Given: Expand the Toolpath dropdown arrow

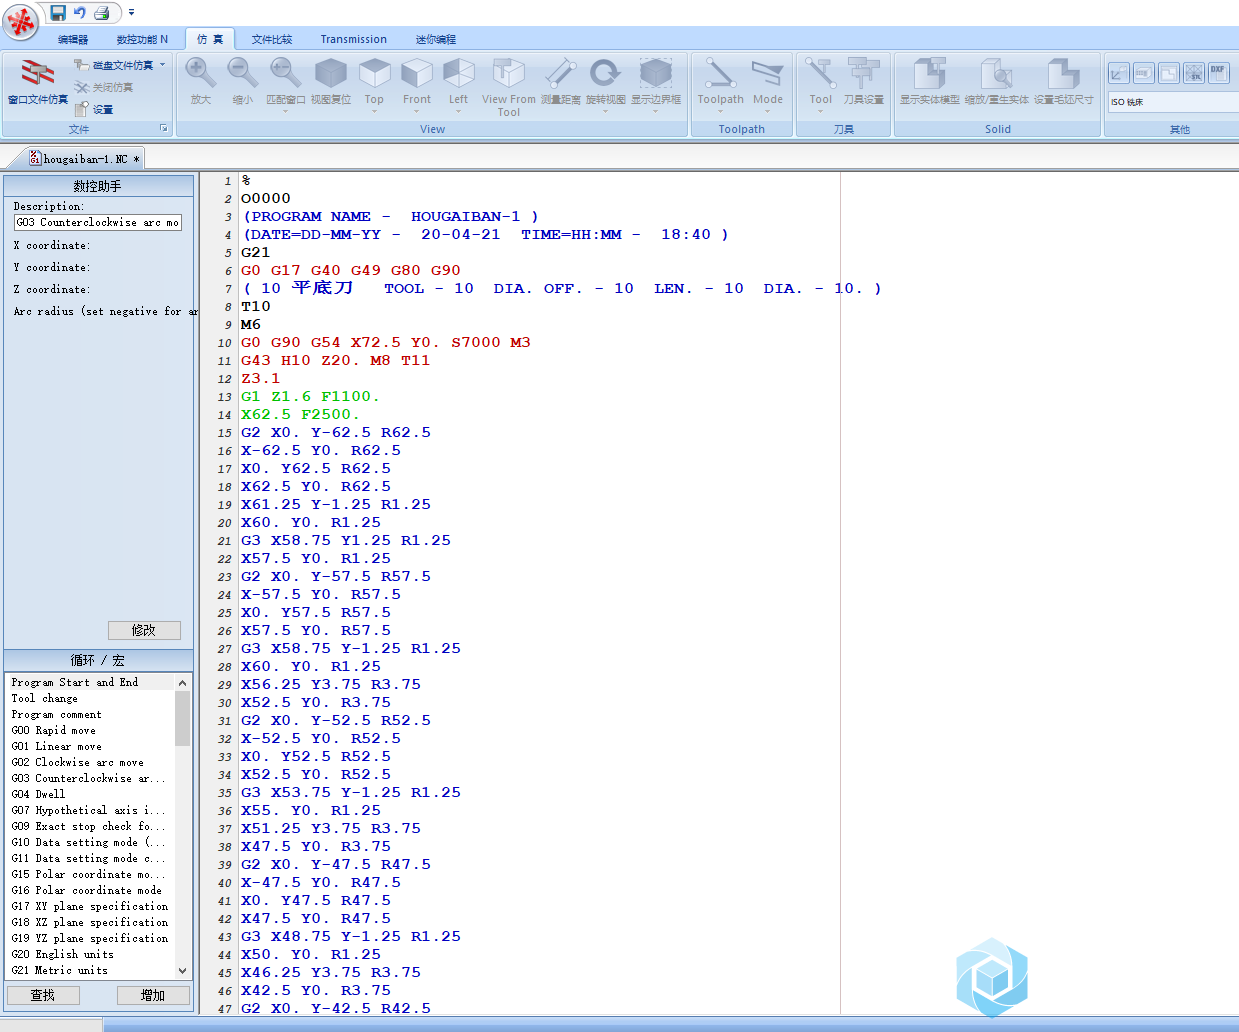Looking at the screenshot, I should click(721, 111).
